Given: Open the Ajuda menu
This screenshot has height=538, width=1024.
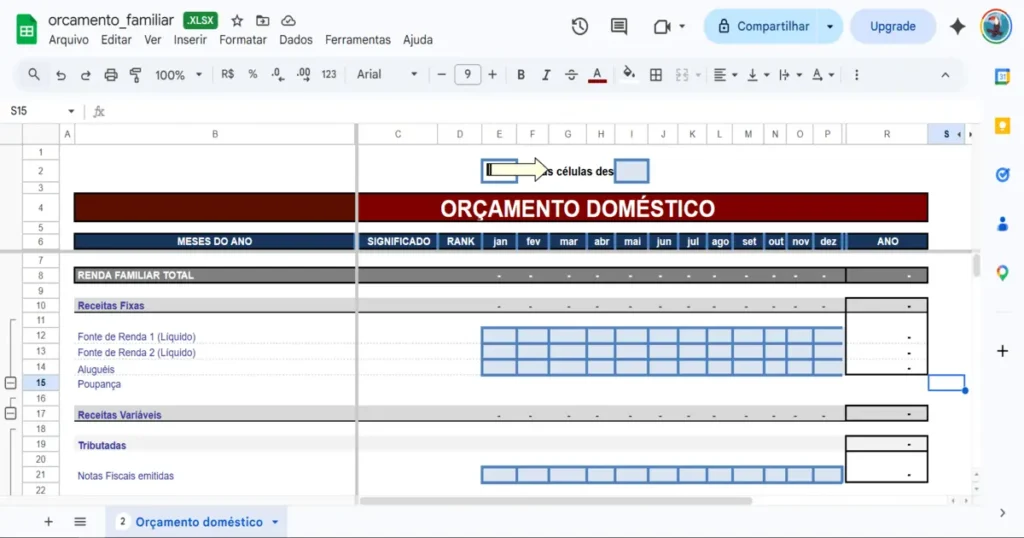Looking at the screenshot, I should (x=418, y=40).
